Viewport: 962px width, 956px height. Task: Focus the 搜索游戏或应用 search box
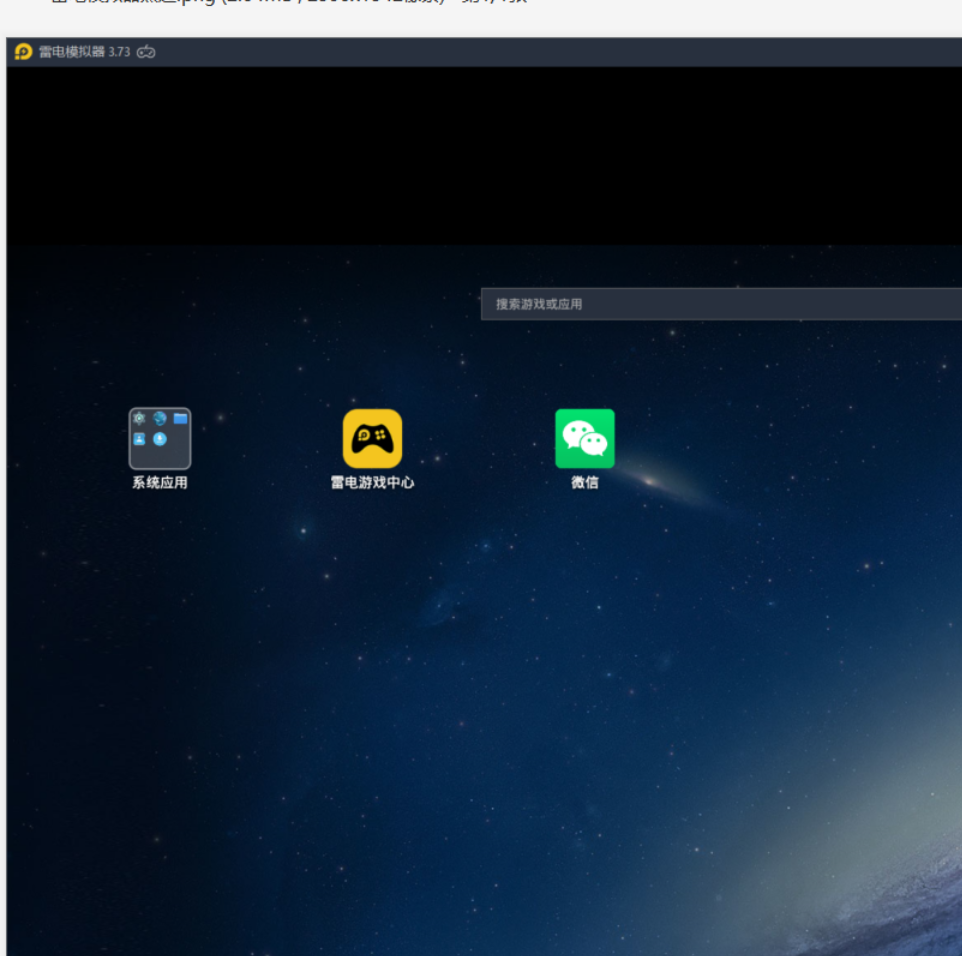(720, 304)
